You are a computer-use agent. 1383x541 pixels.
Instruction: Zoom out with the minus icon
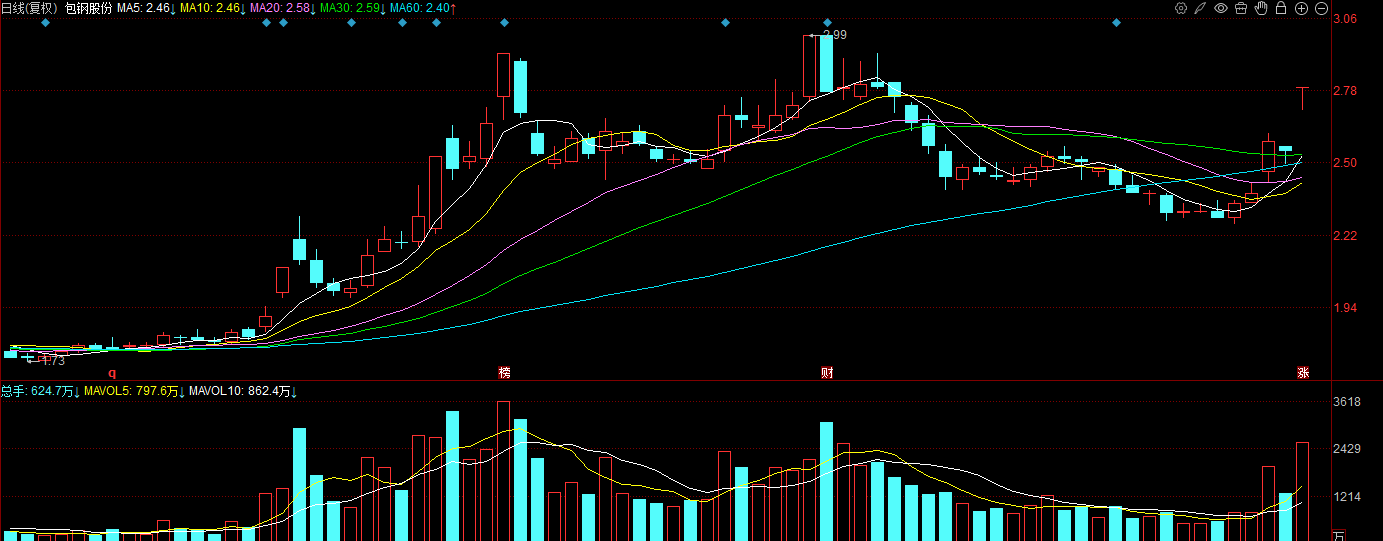1321,8
